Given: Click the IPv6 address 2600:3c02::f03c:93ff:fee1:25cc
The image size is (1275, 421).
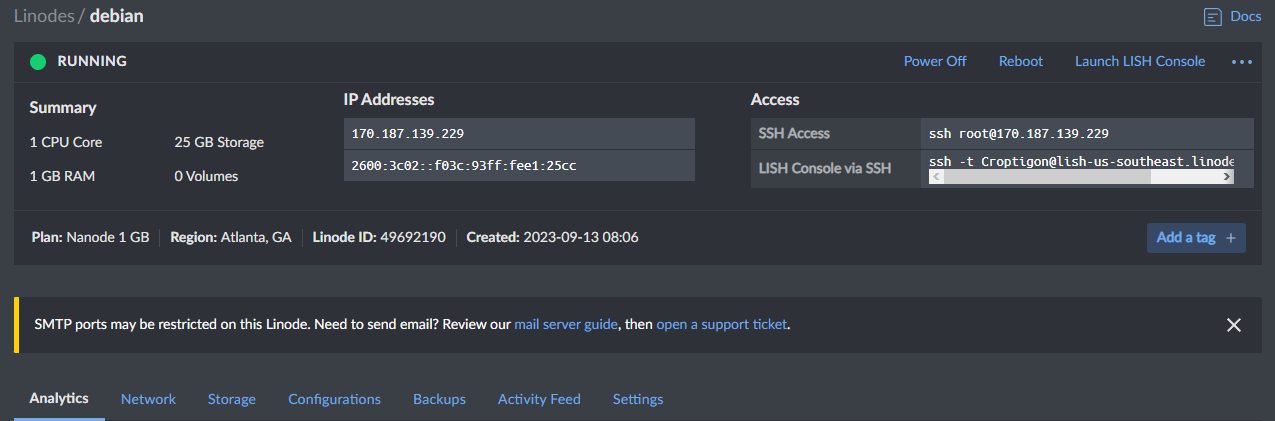Looking at the screenshot, I should 463,166.
